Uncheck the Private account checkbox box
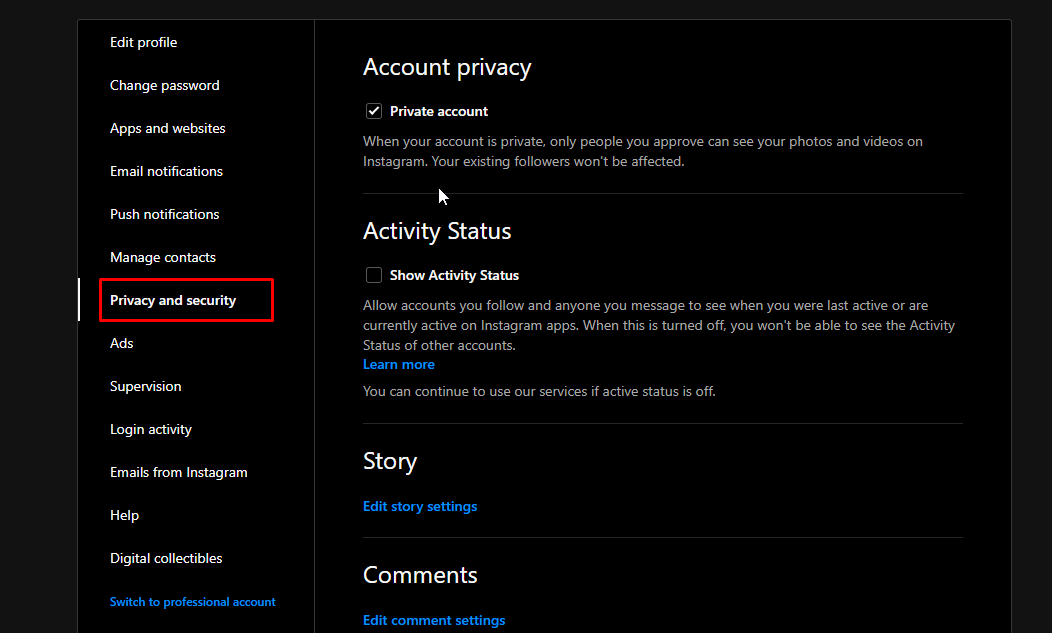The height and width of the screenshot is (633, 1052). (374, 111)
